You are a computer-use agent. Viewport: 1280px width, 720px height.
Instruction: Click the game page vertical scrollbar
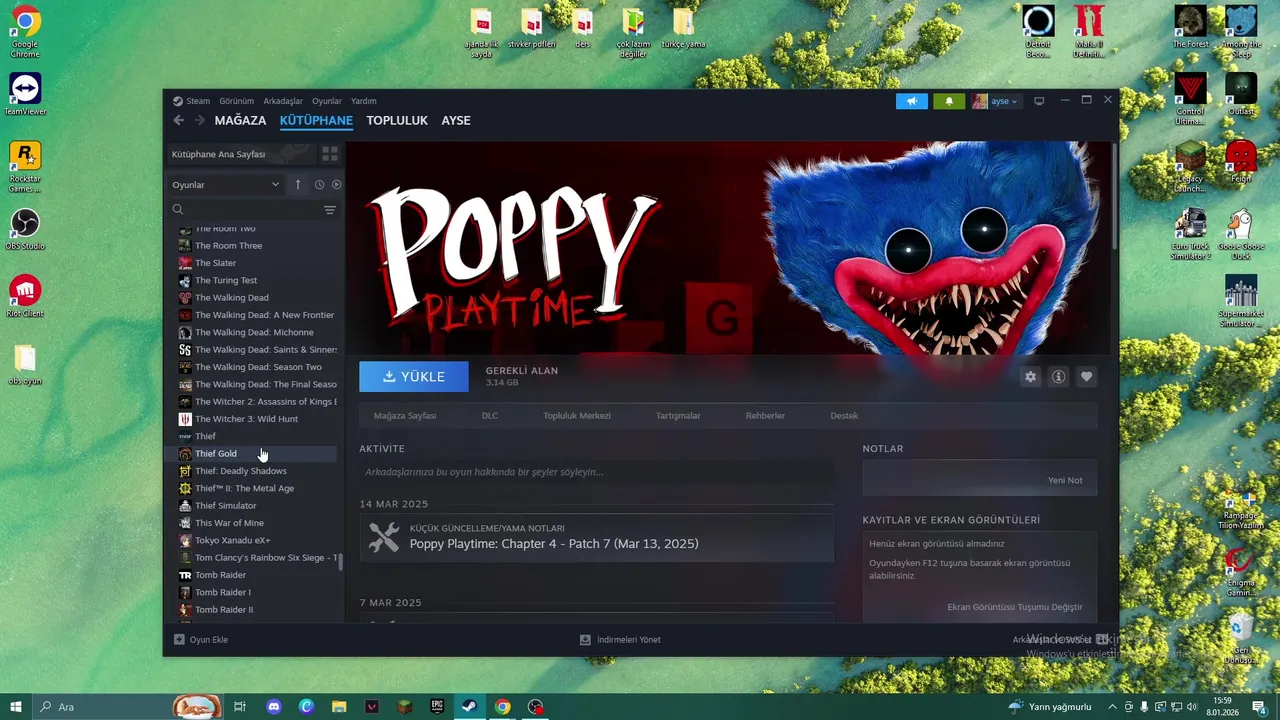1115,195
